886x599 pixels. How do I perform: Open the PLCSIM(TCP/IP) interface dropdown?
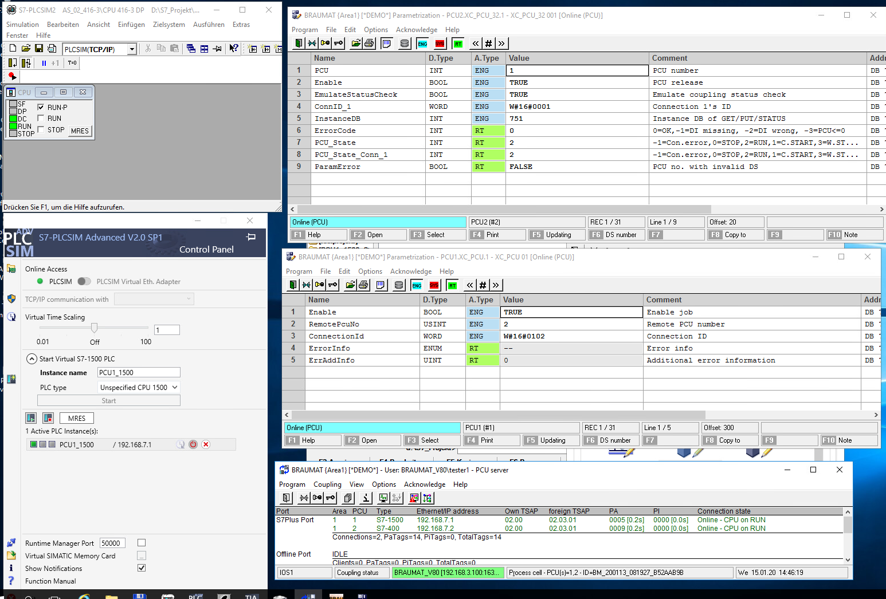click(132, 49)
